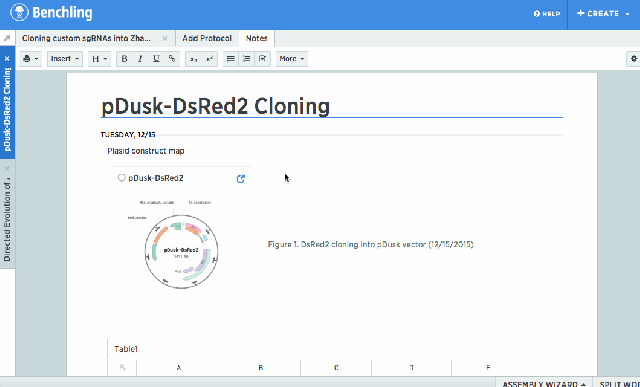640x387 pixels.
Task: Close the Directed Evolution side tab
Action: pyautogui.click(x=7, y=168)
